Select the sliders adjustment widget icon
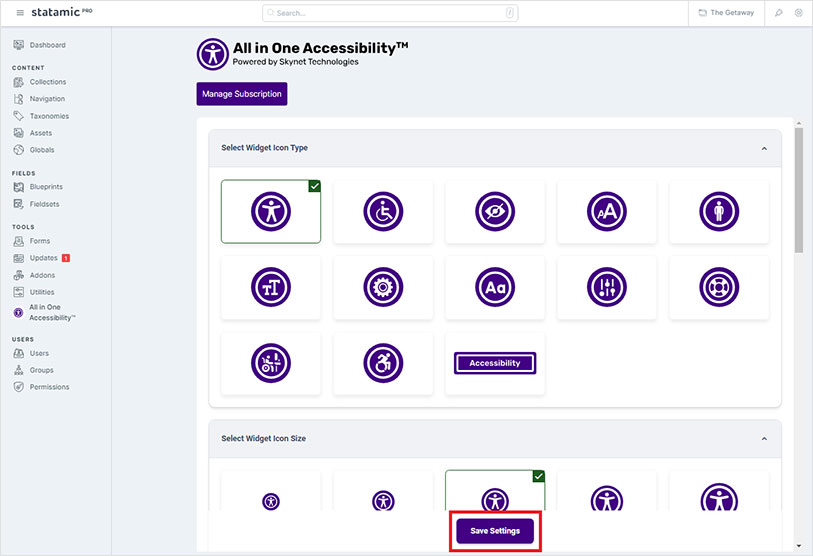 pyautogui.click(x=607, y=287)
